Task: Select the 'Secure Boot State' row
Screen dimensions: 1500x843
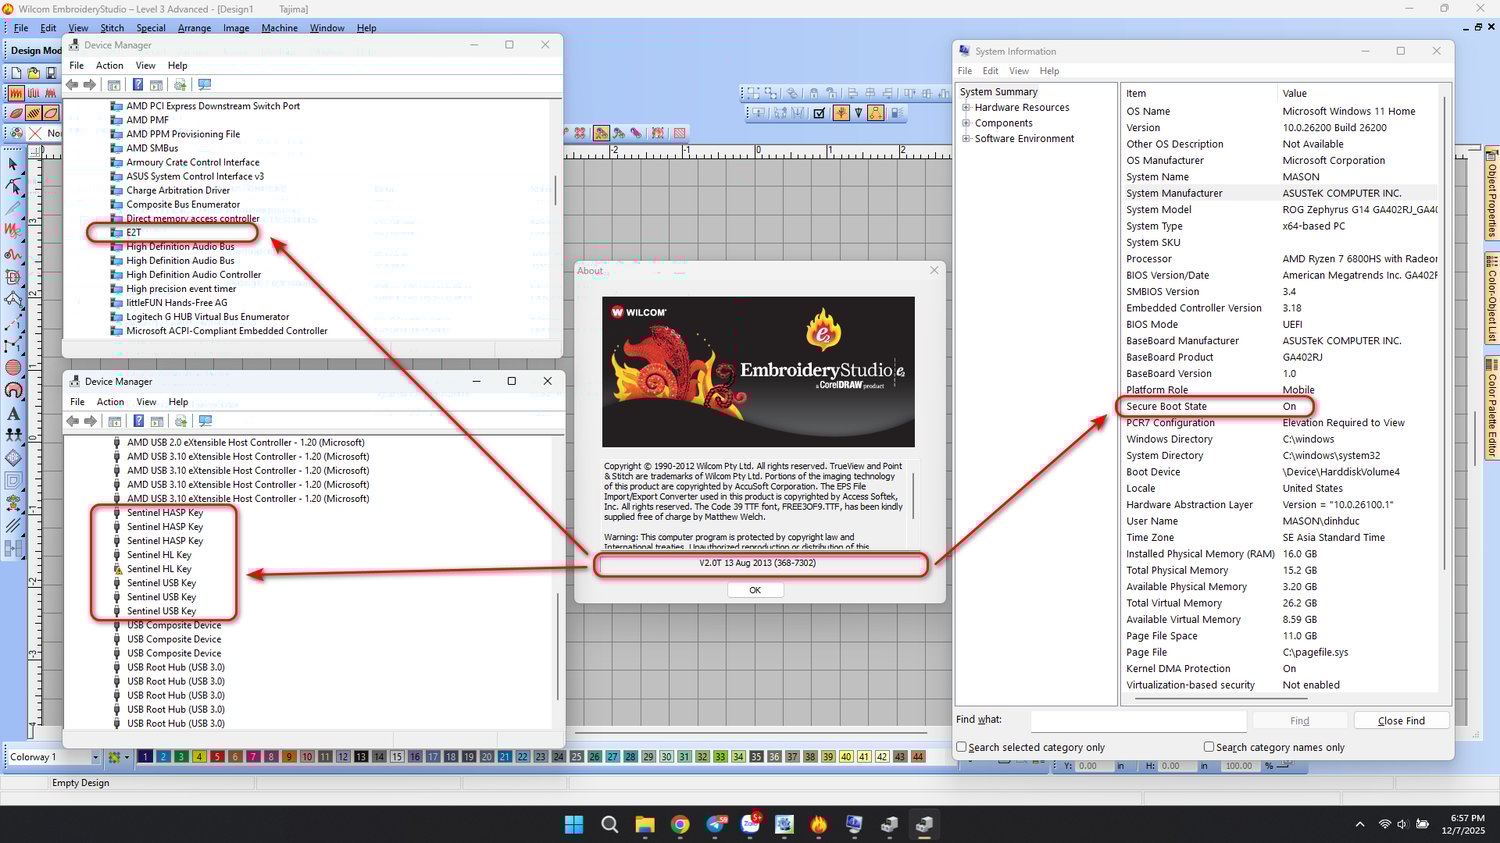Action: (x=1280, y=407)
